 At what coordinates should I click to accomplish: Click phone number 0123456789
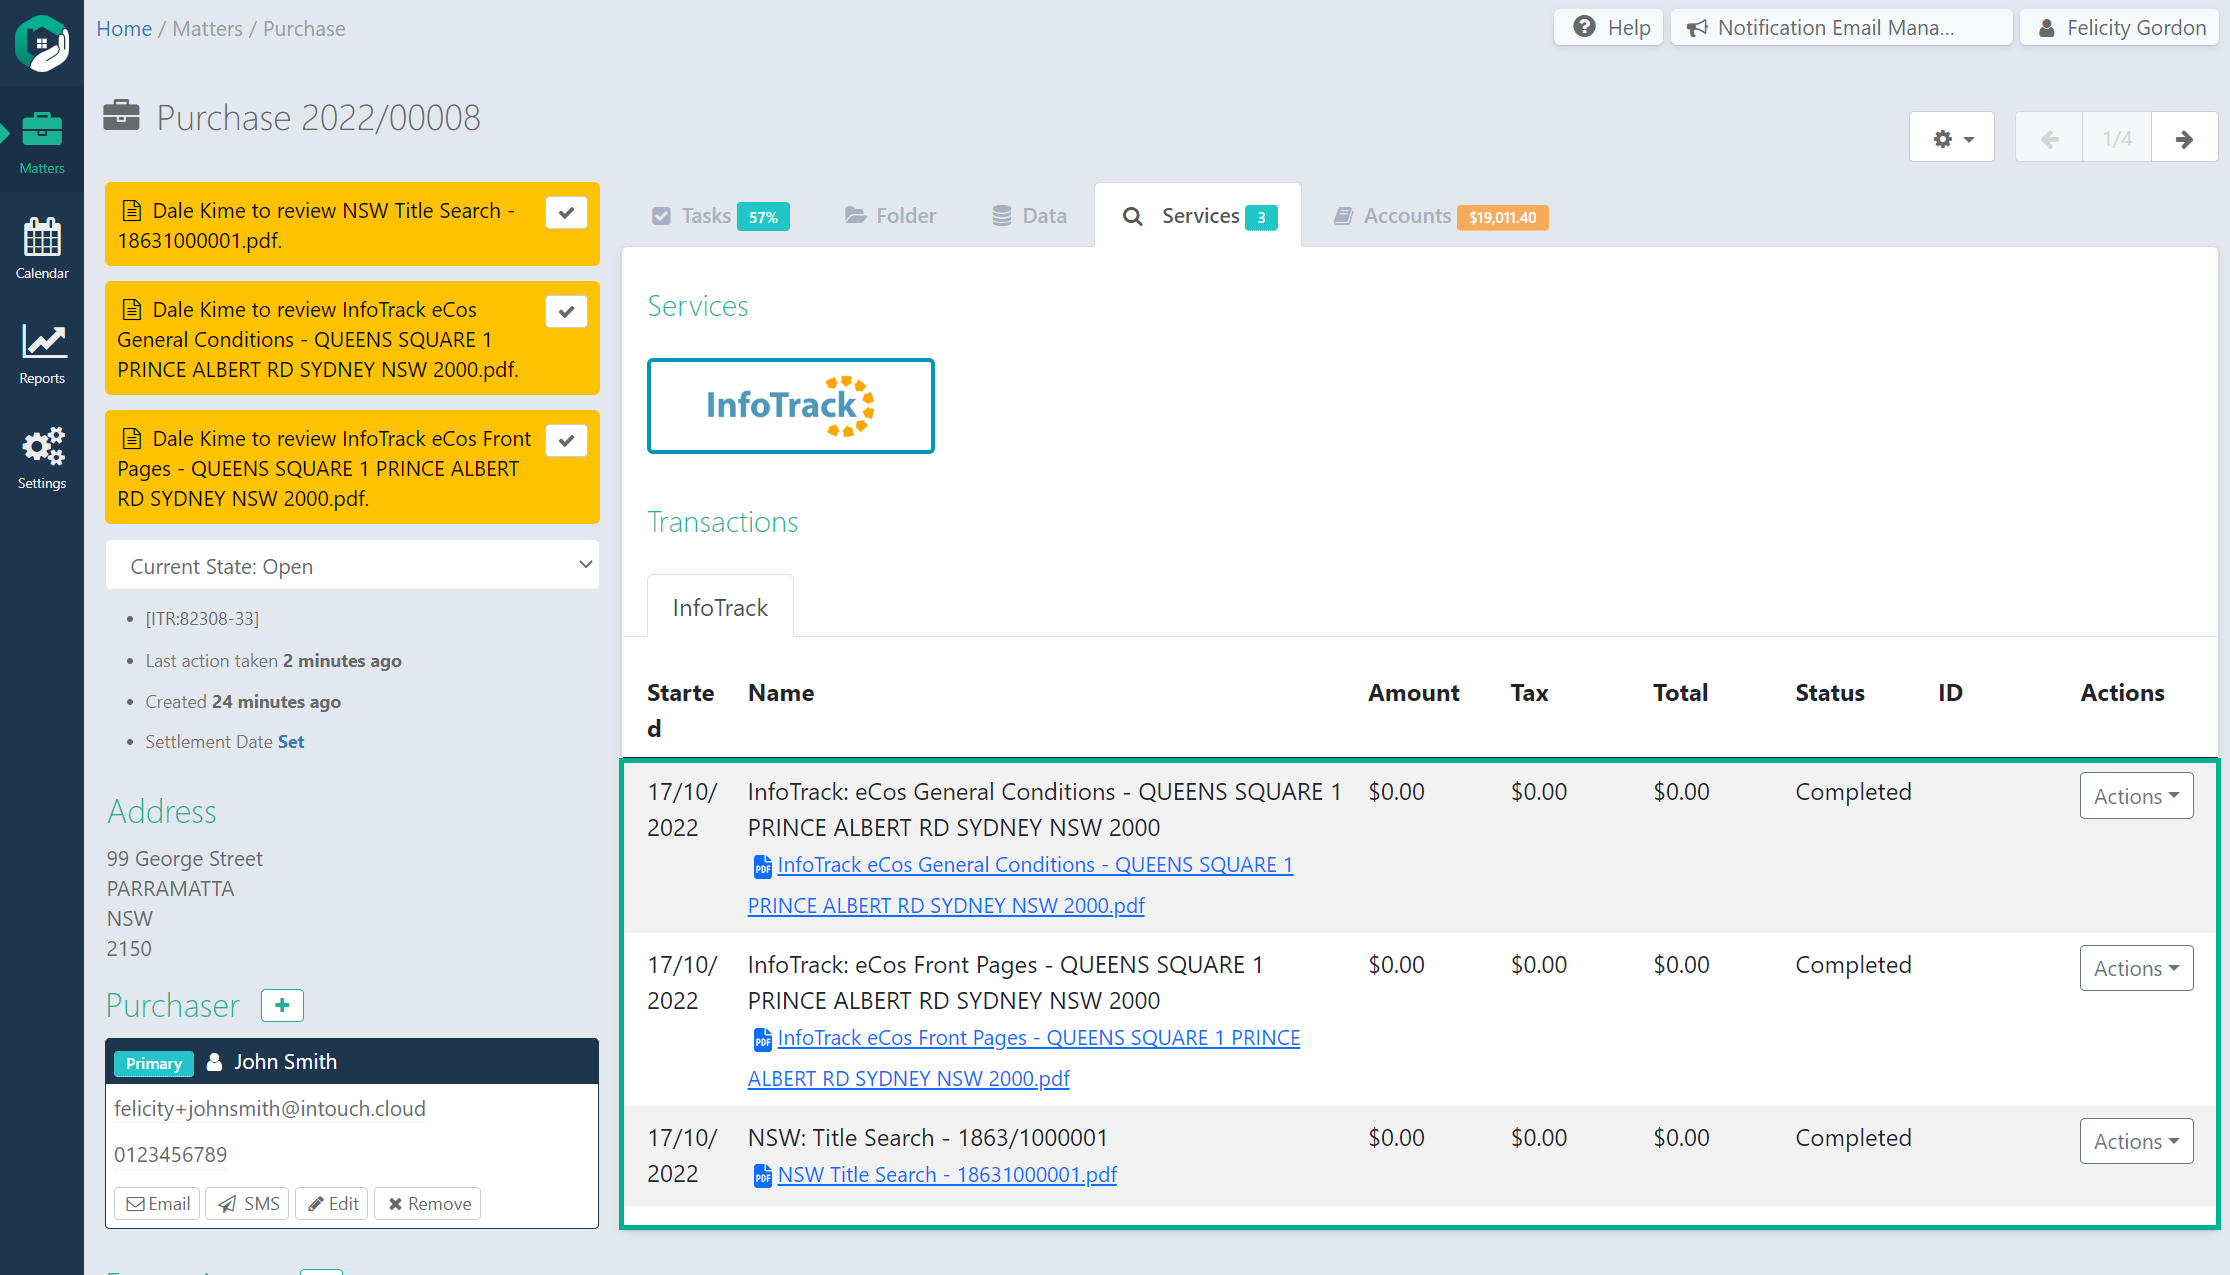tap(170, 1154)
